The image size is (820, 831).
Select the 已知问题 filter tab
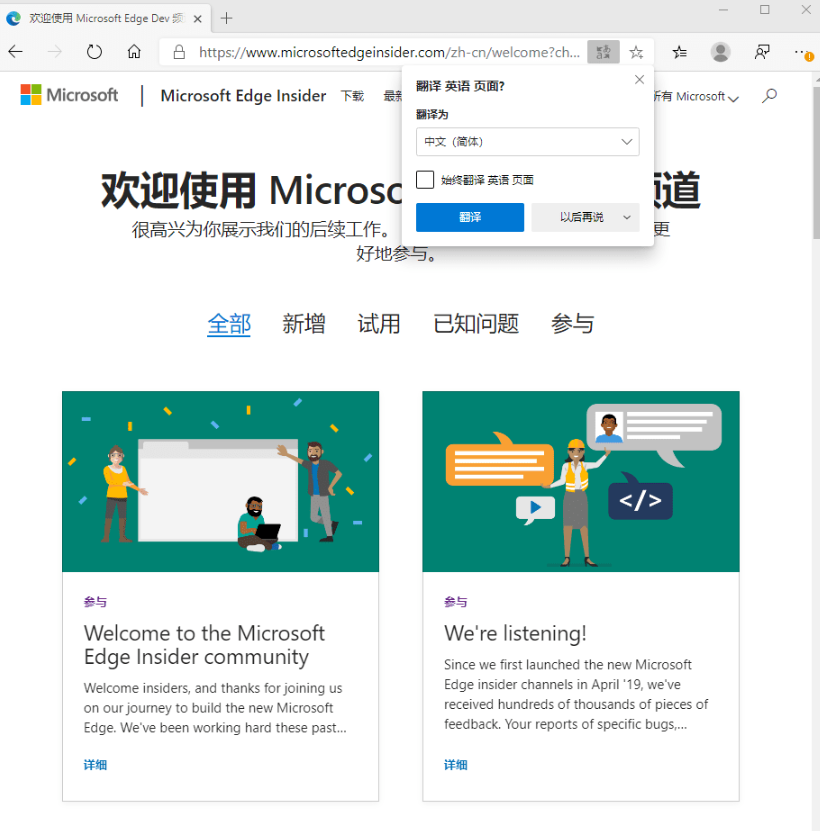pyautogui.click(x=475, y=324)
